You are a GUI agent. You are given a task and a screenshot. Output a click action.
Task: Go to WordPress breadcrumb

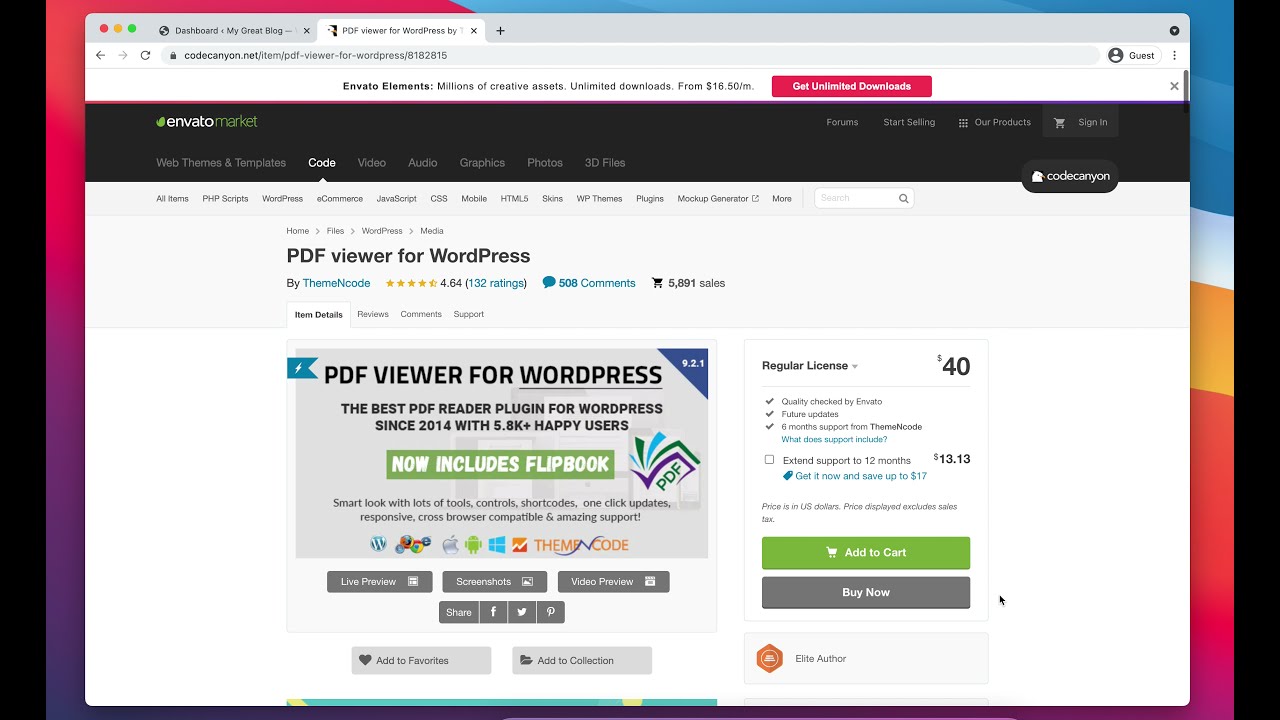pos(382,231)
